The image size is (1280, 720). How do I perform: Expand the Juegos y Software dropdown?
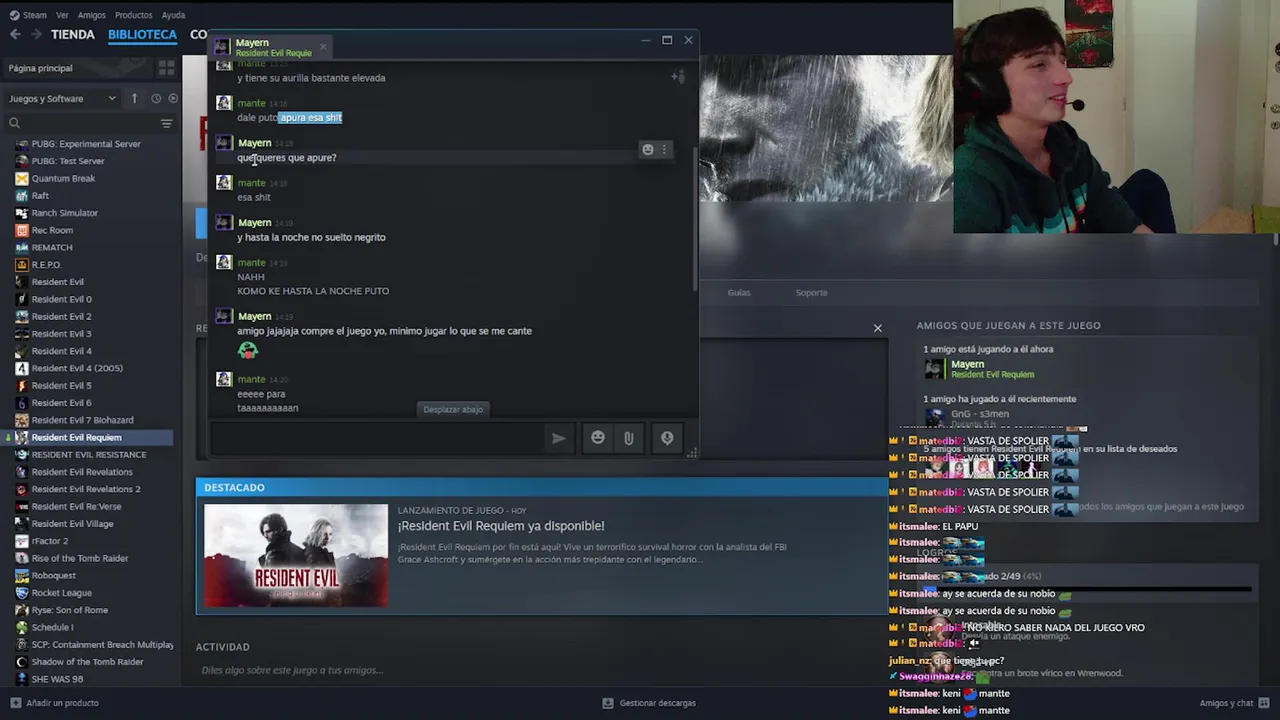point(62,98)
